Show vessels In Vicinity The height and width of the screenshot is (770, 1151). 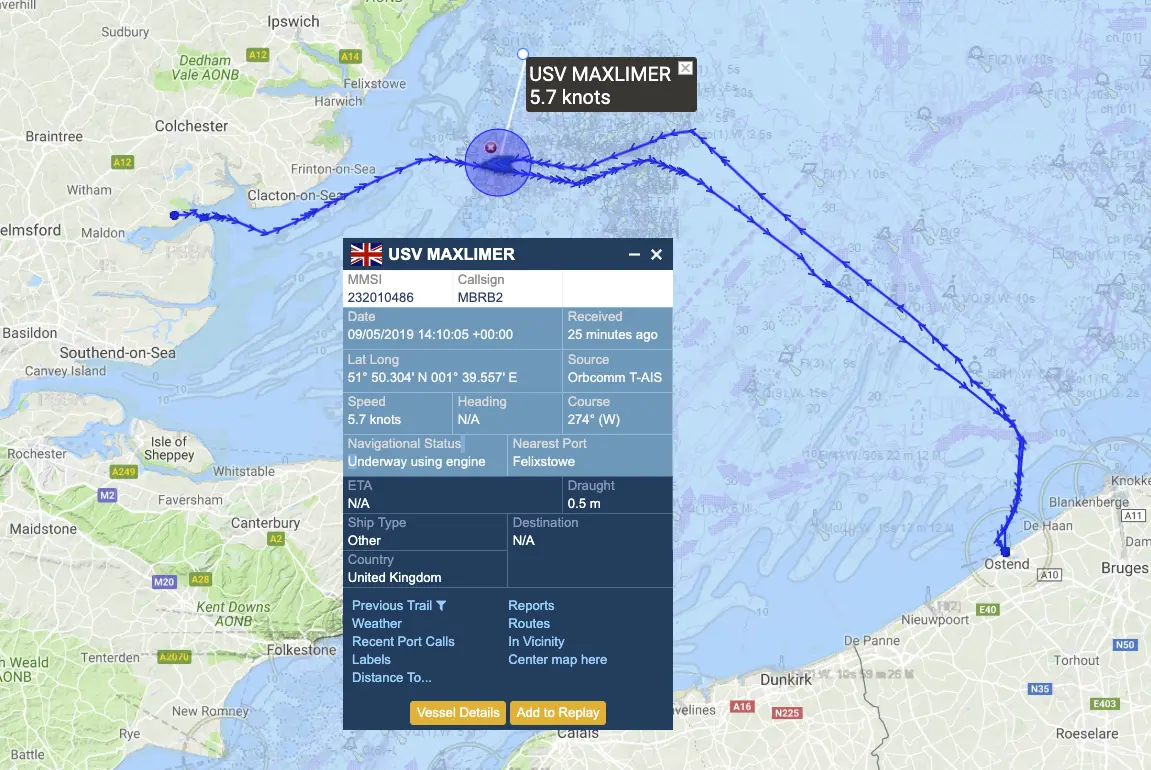coord(536,642)
